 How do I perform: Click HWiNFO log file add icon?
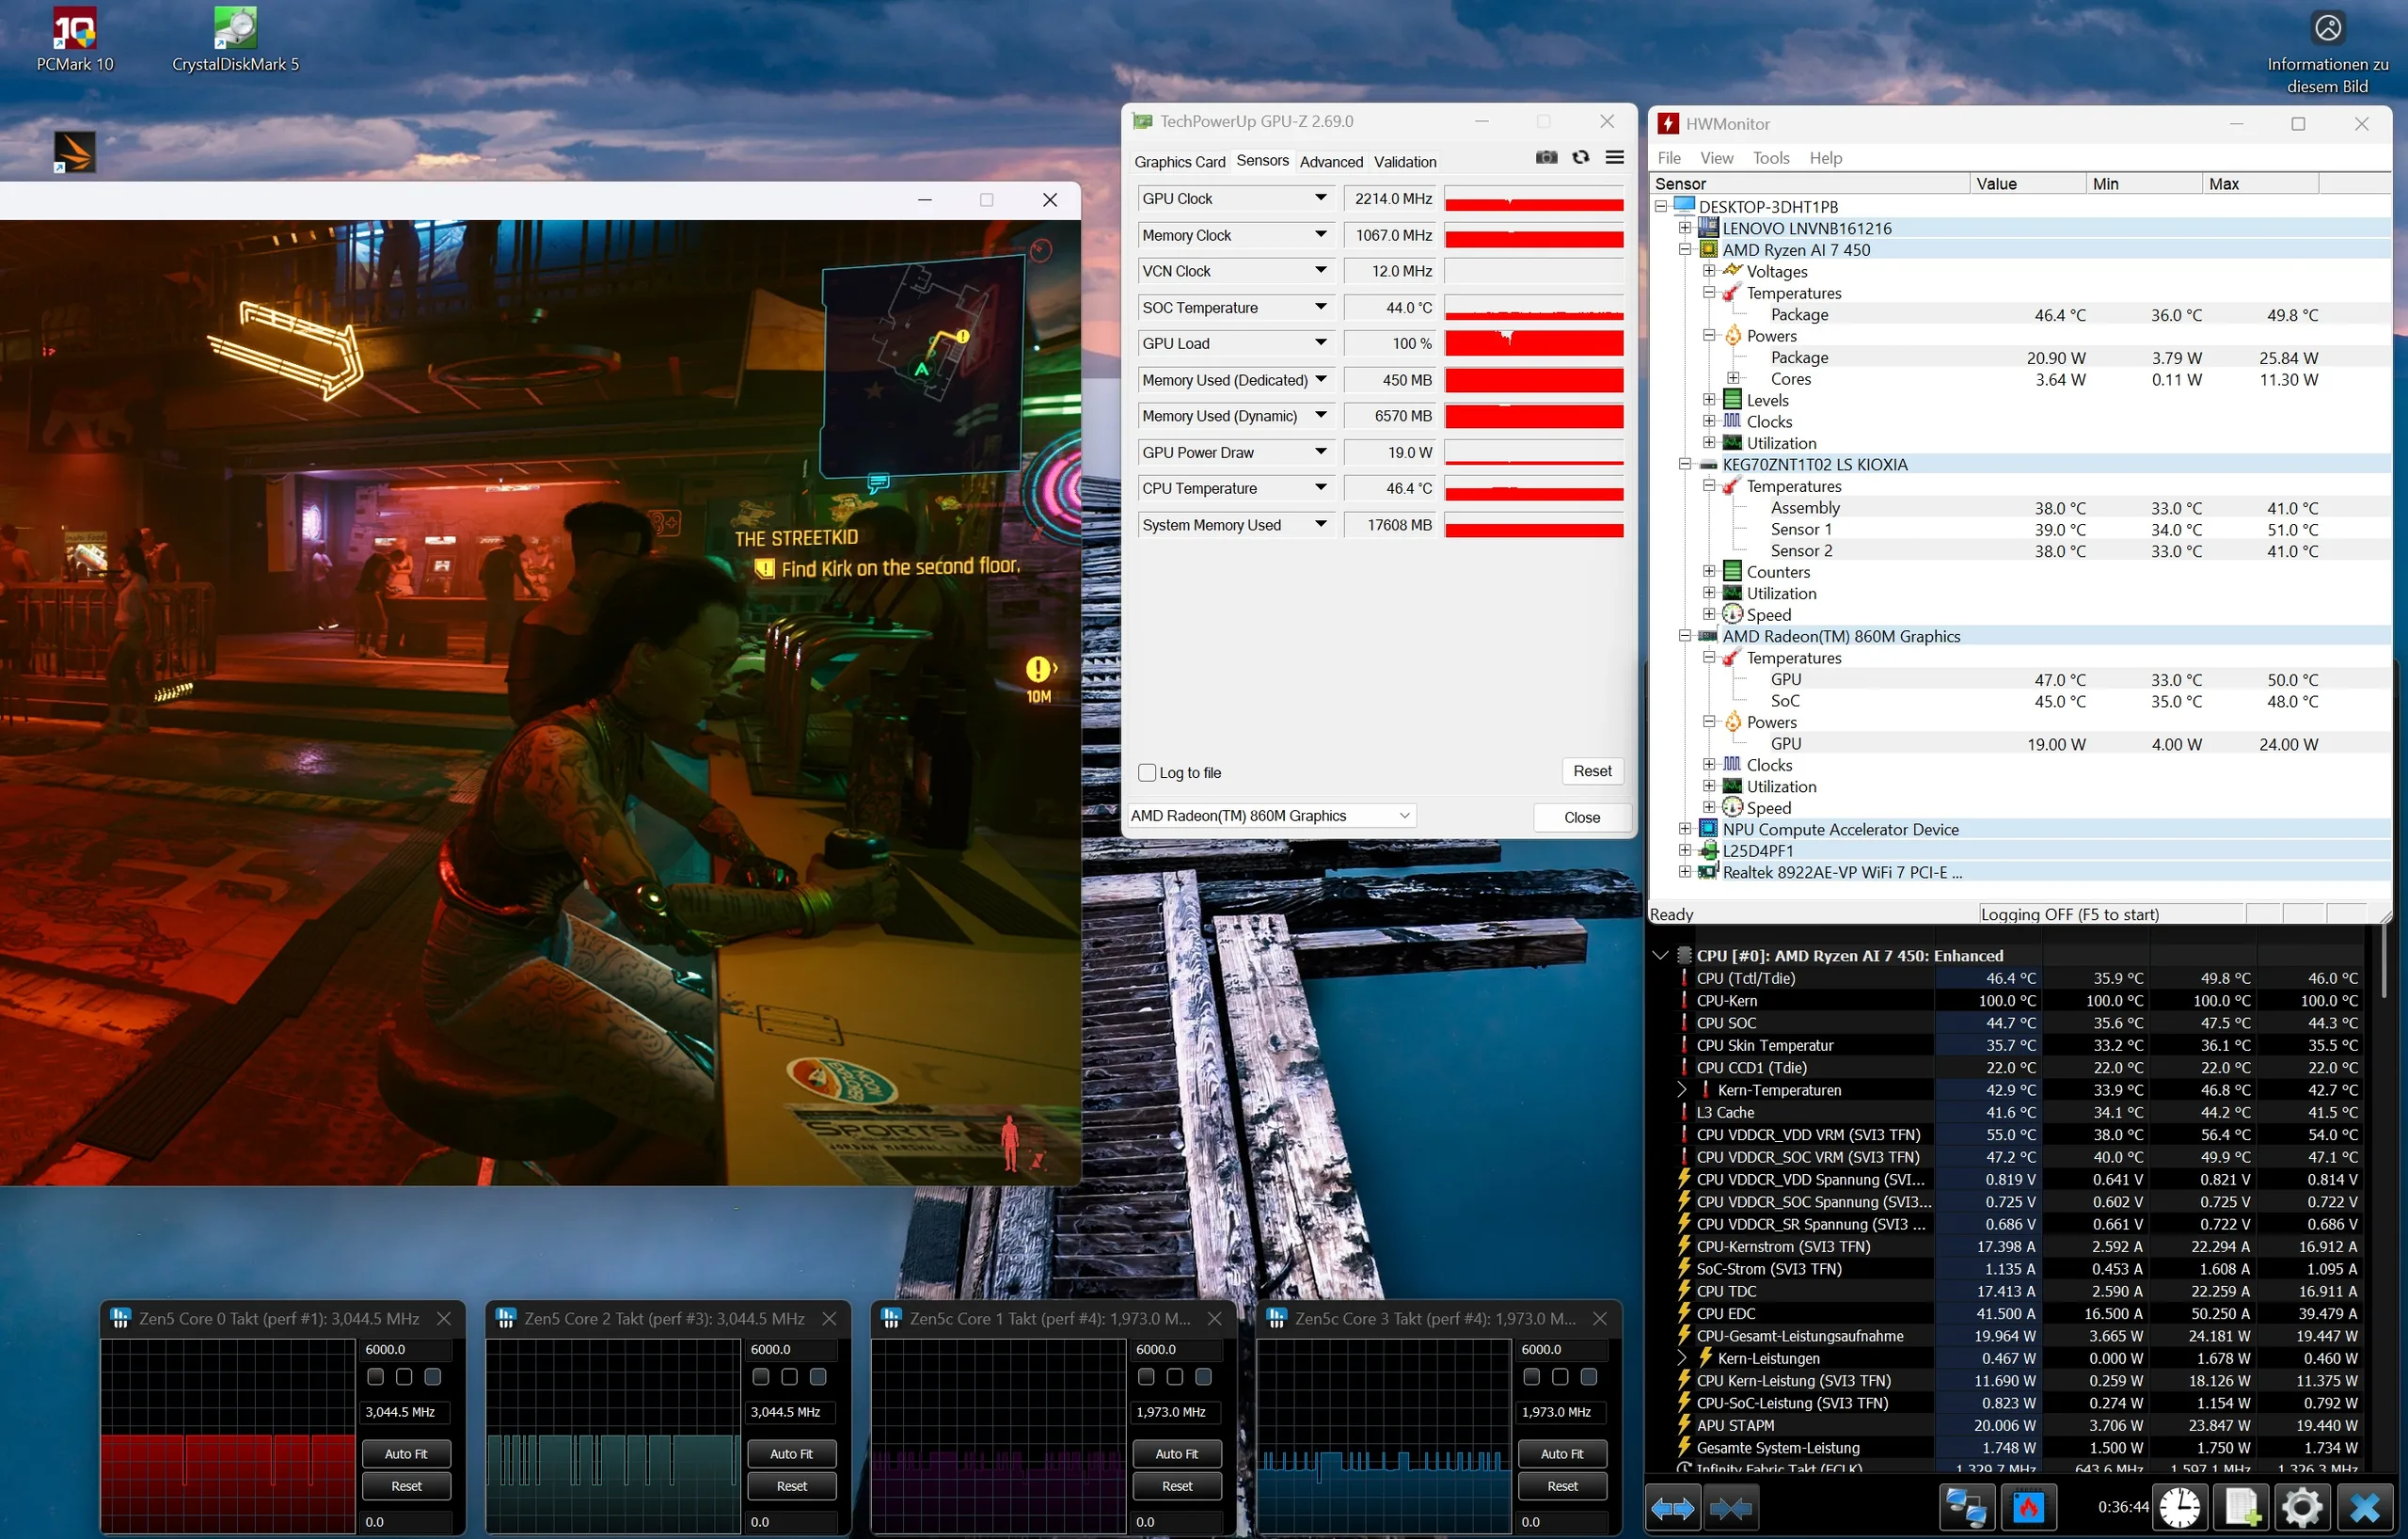(2241, 1507)
